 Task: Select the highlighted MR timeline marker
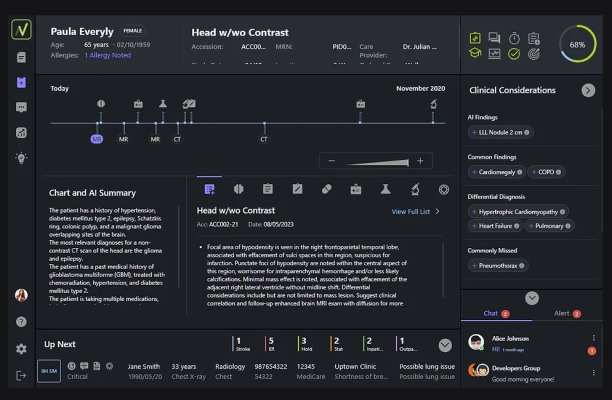click(97, 139)
